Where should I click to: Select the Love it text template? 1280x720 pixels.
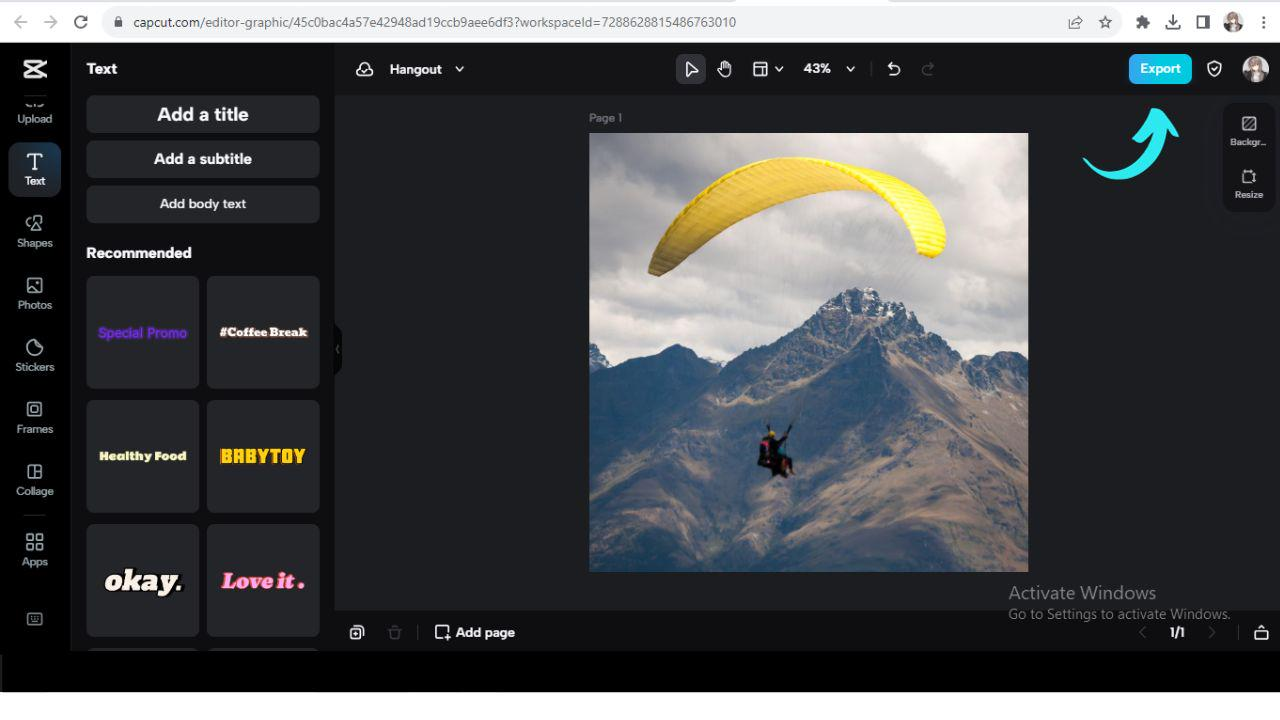coord(262,581)
